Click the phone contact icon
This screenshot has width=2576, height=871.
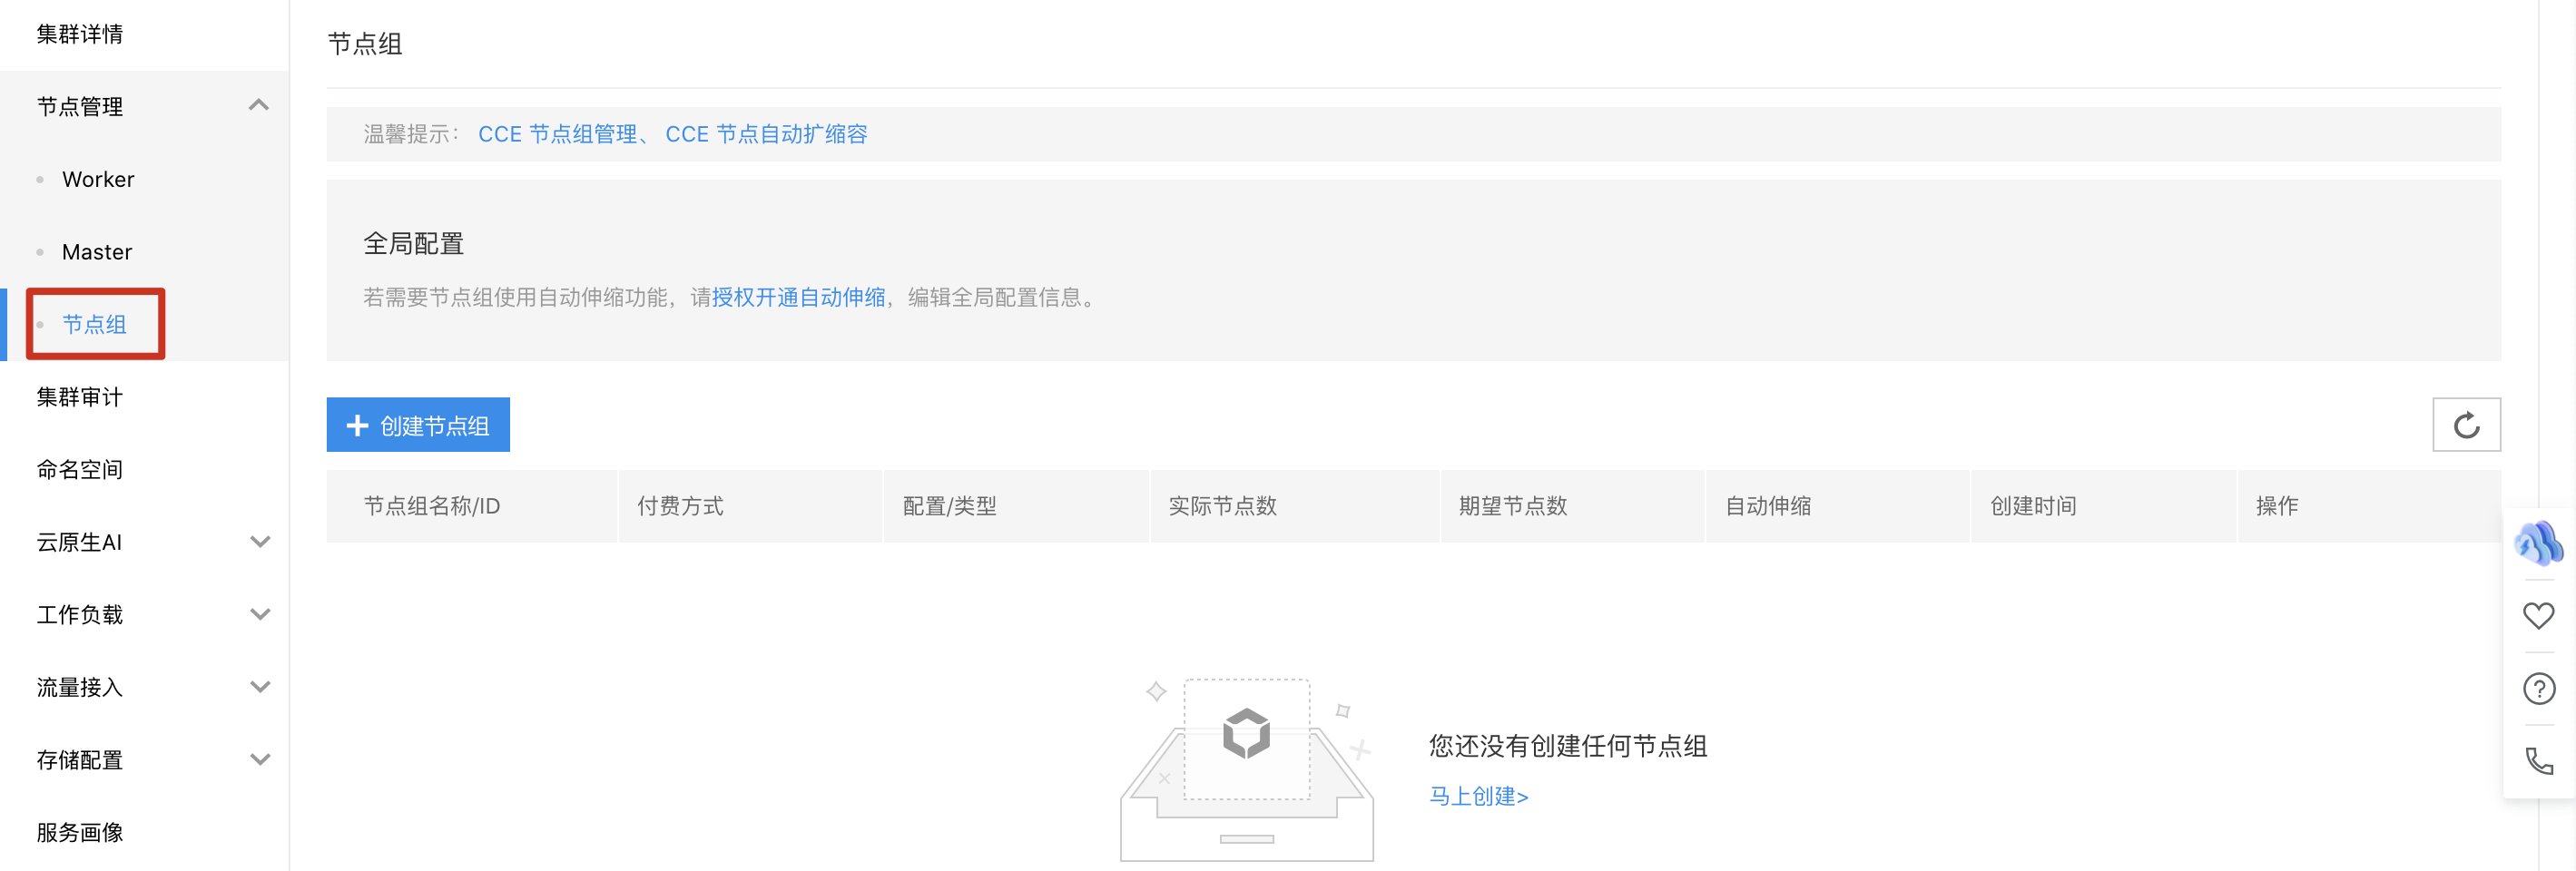point(2538,761)
